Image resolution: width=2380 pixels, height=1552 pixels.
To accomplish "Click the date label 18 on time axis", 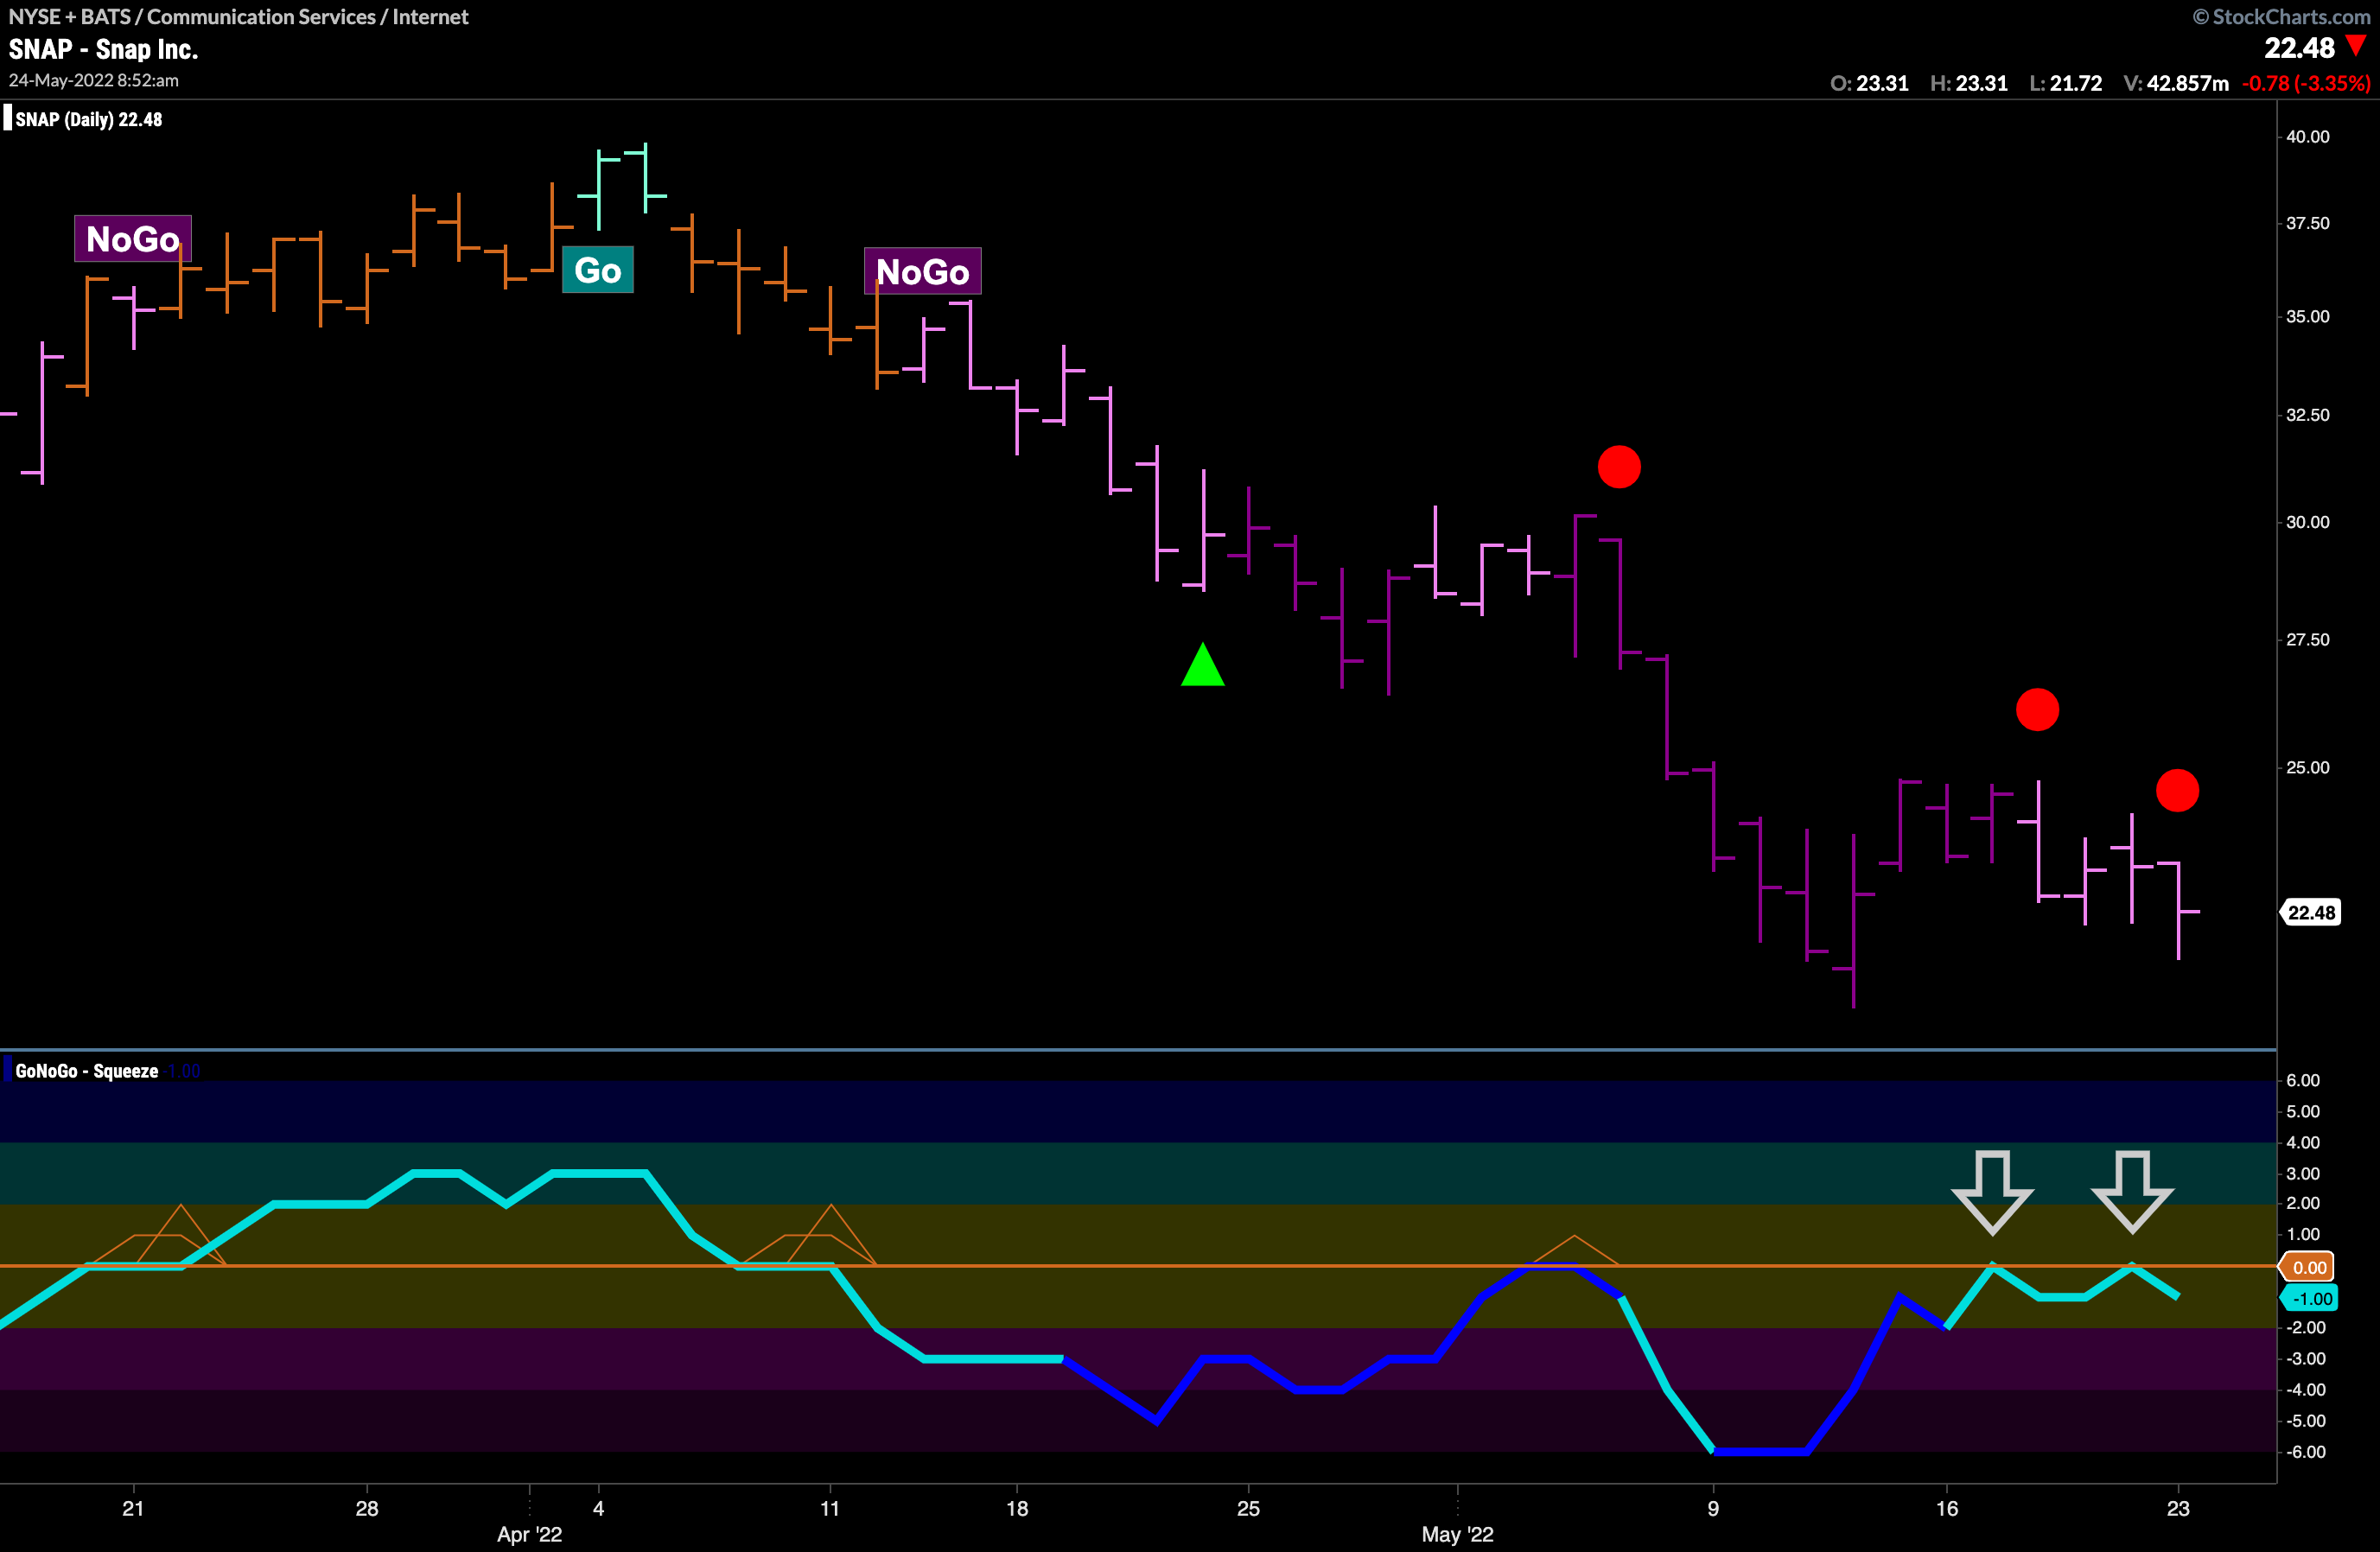I will click(1017, 1508).
